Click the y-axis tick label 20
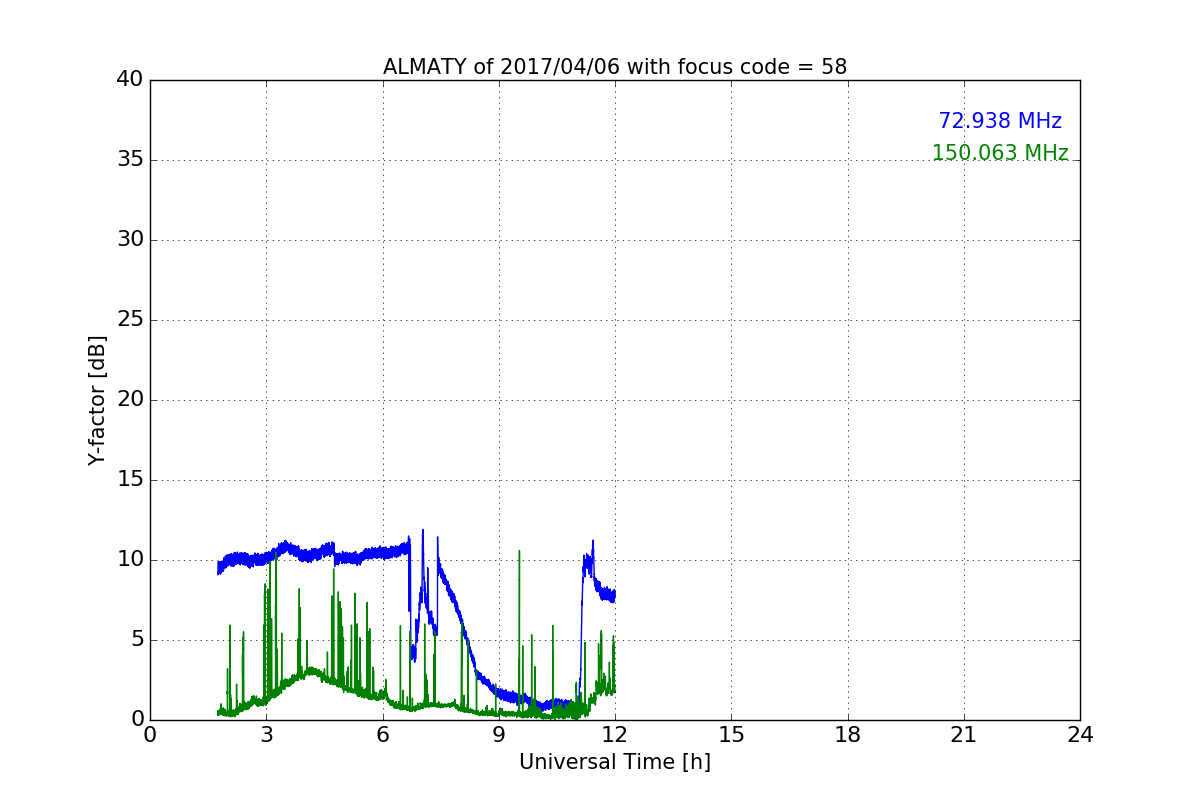The image size is (1200, 800). [x=130, y=400]
